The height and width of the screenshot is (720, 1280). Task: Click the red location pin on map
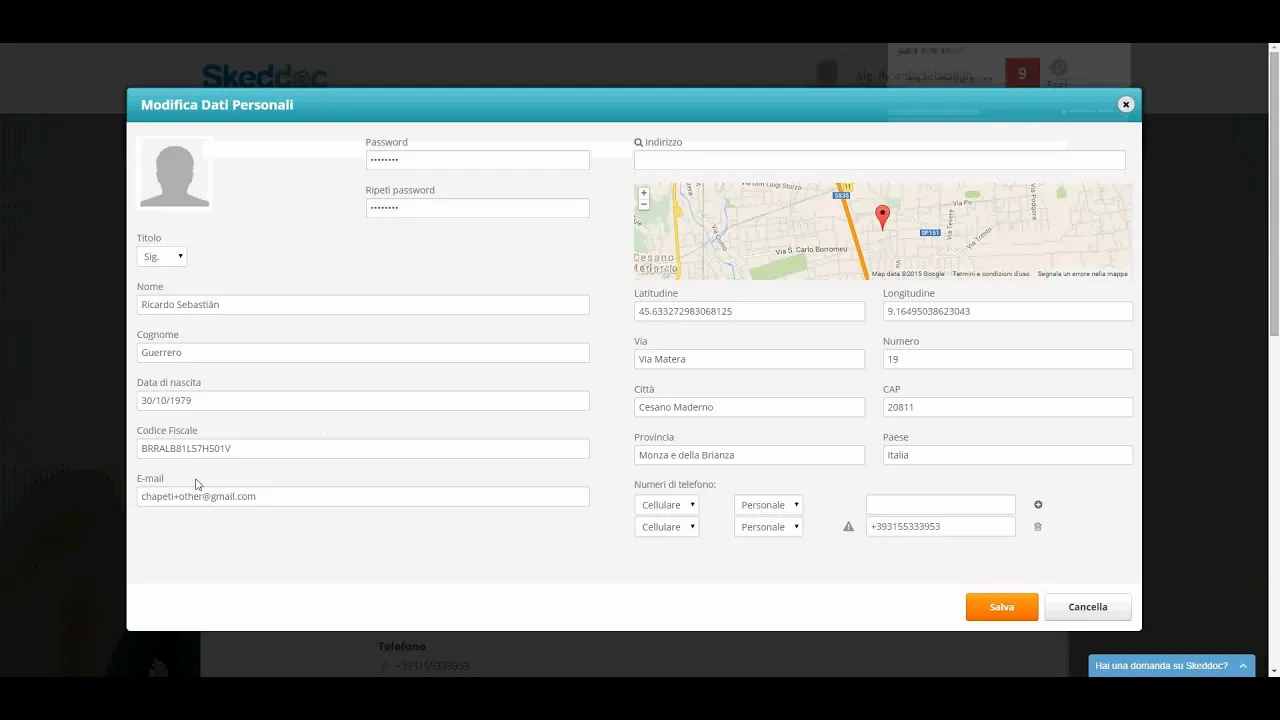pyautogui.click(x=882, y=217)
